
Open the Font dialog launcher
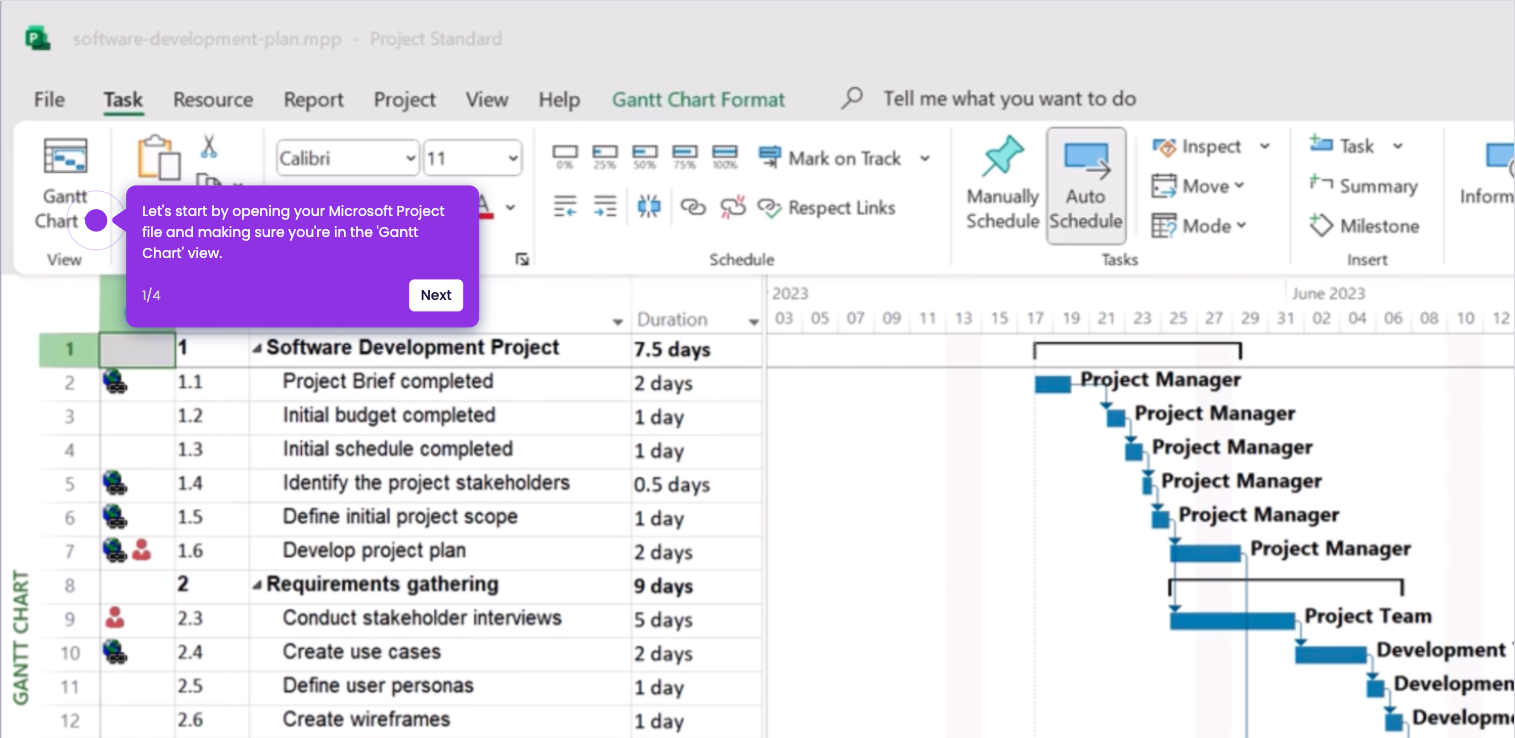tap(521, 260)
